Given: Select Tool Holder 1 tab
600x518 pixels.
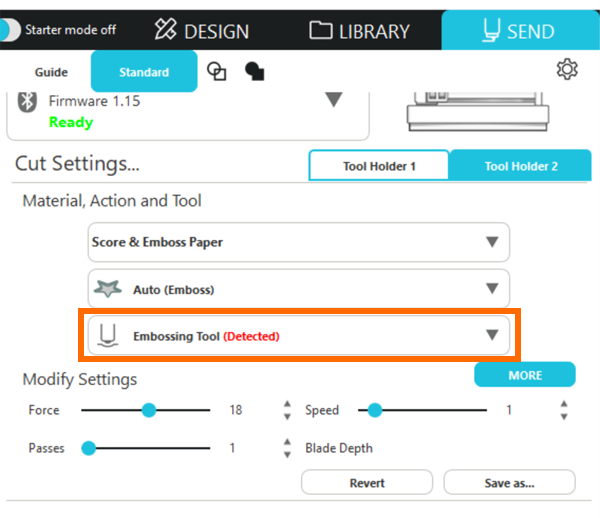Looking at the screenshot, I should point(379,166).
